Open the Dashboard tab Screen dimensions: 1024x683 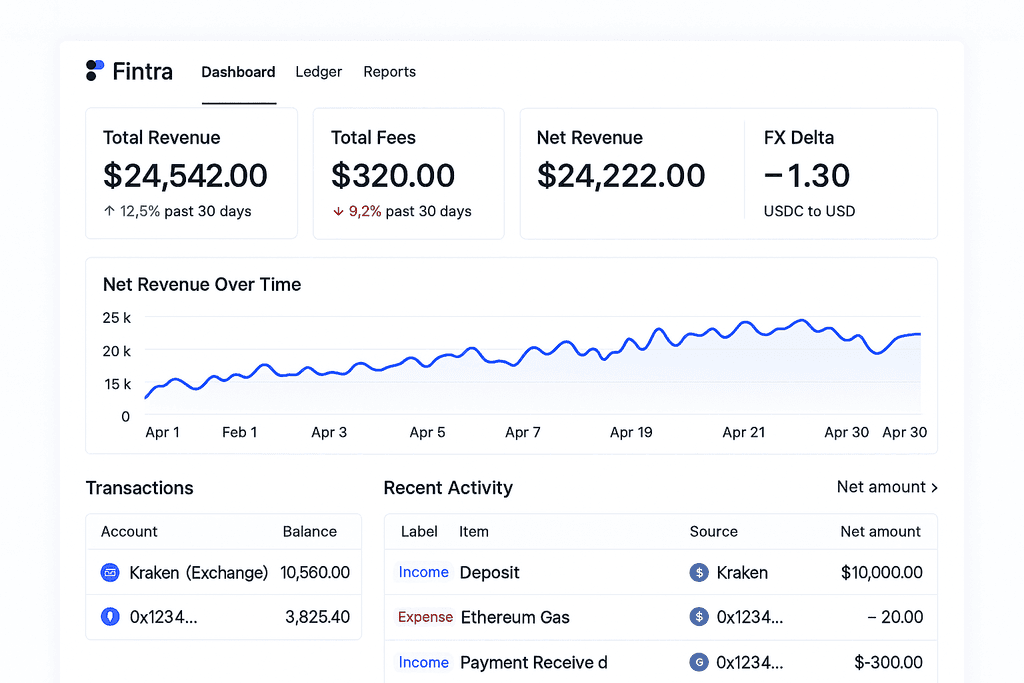point(238,72)
